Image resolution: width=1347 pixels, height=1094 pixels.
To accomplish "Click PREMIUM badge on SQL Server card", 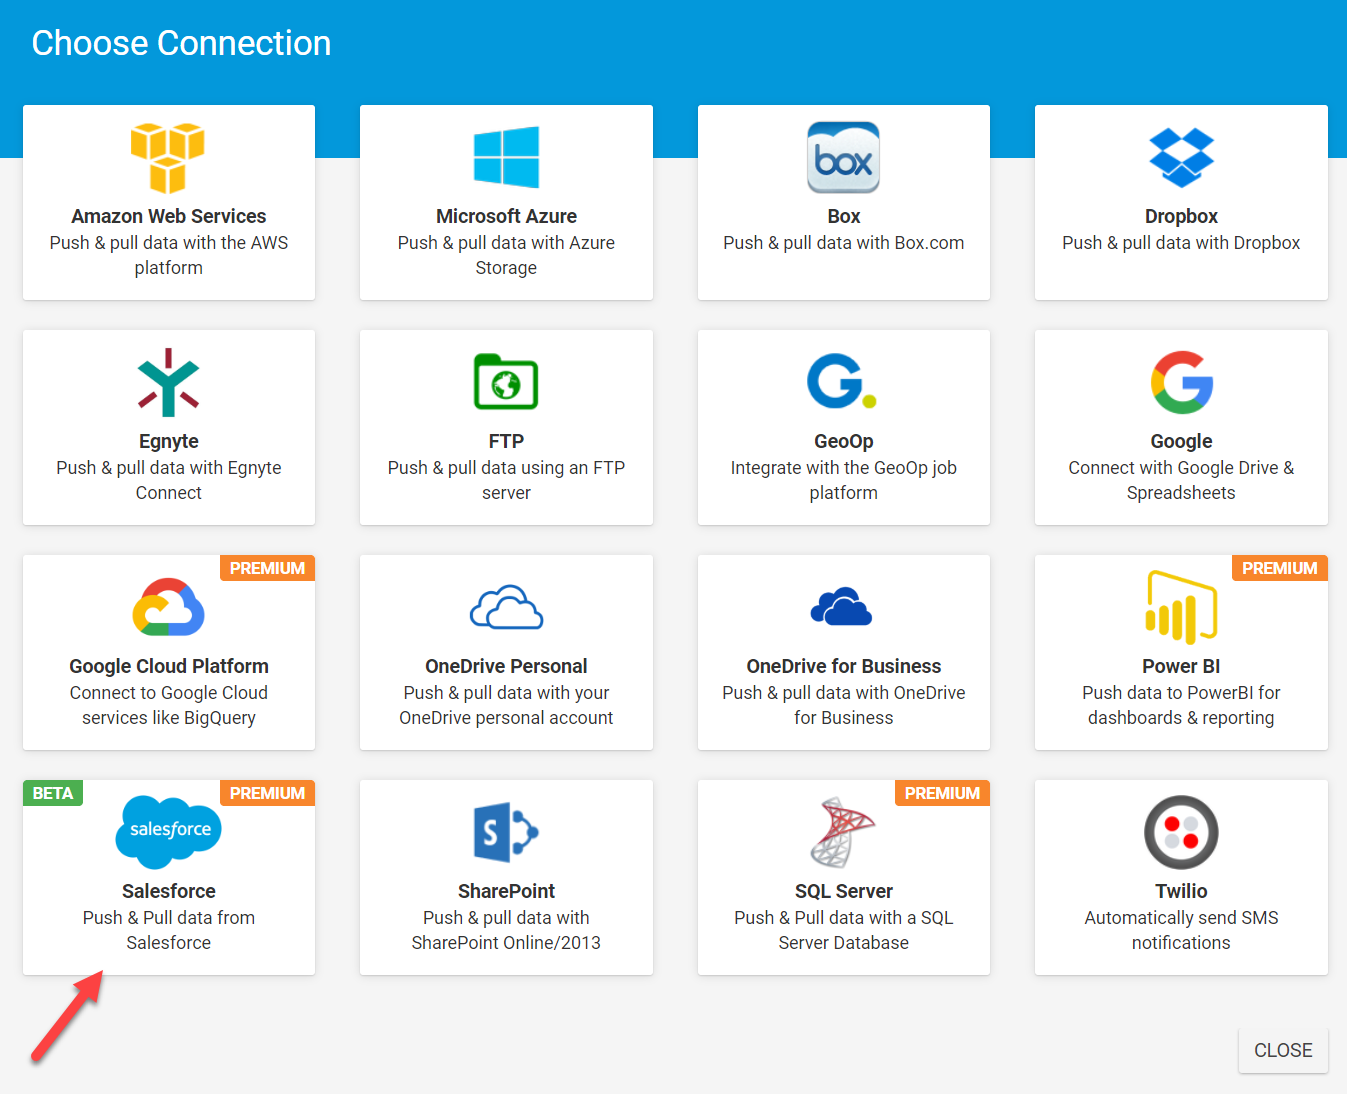I will click(942, 793).
